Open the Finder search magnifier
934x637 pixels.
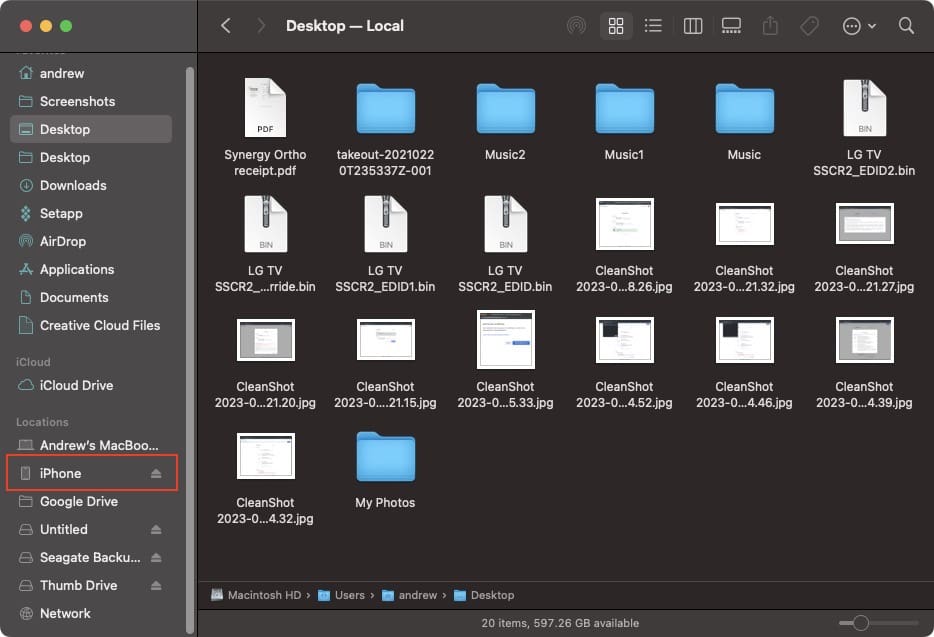click(x=906, y=26)
